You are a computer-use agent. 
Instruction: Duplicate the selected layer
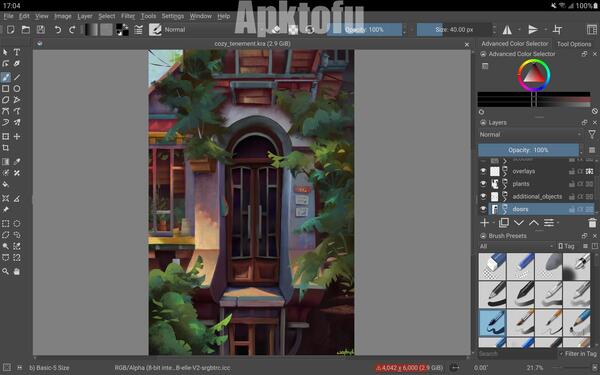pos(504,223)
